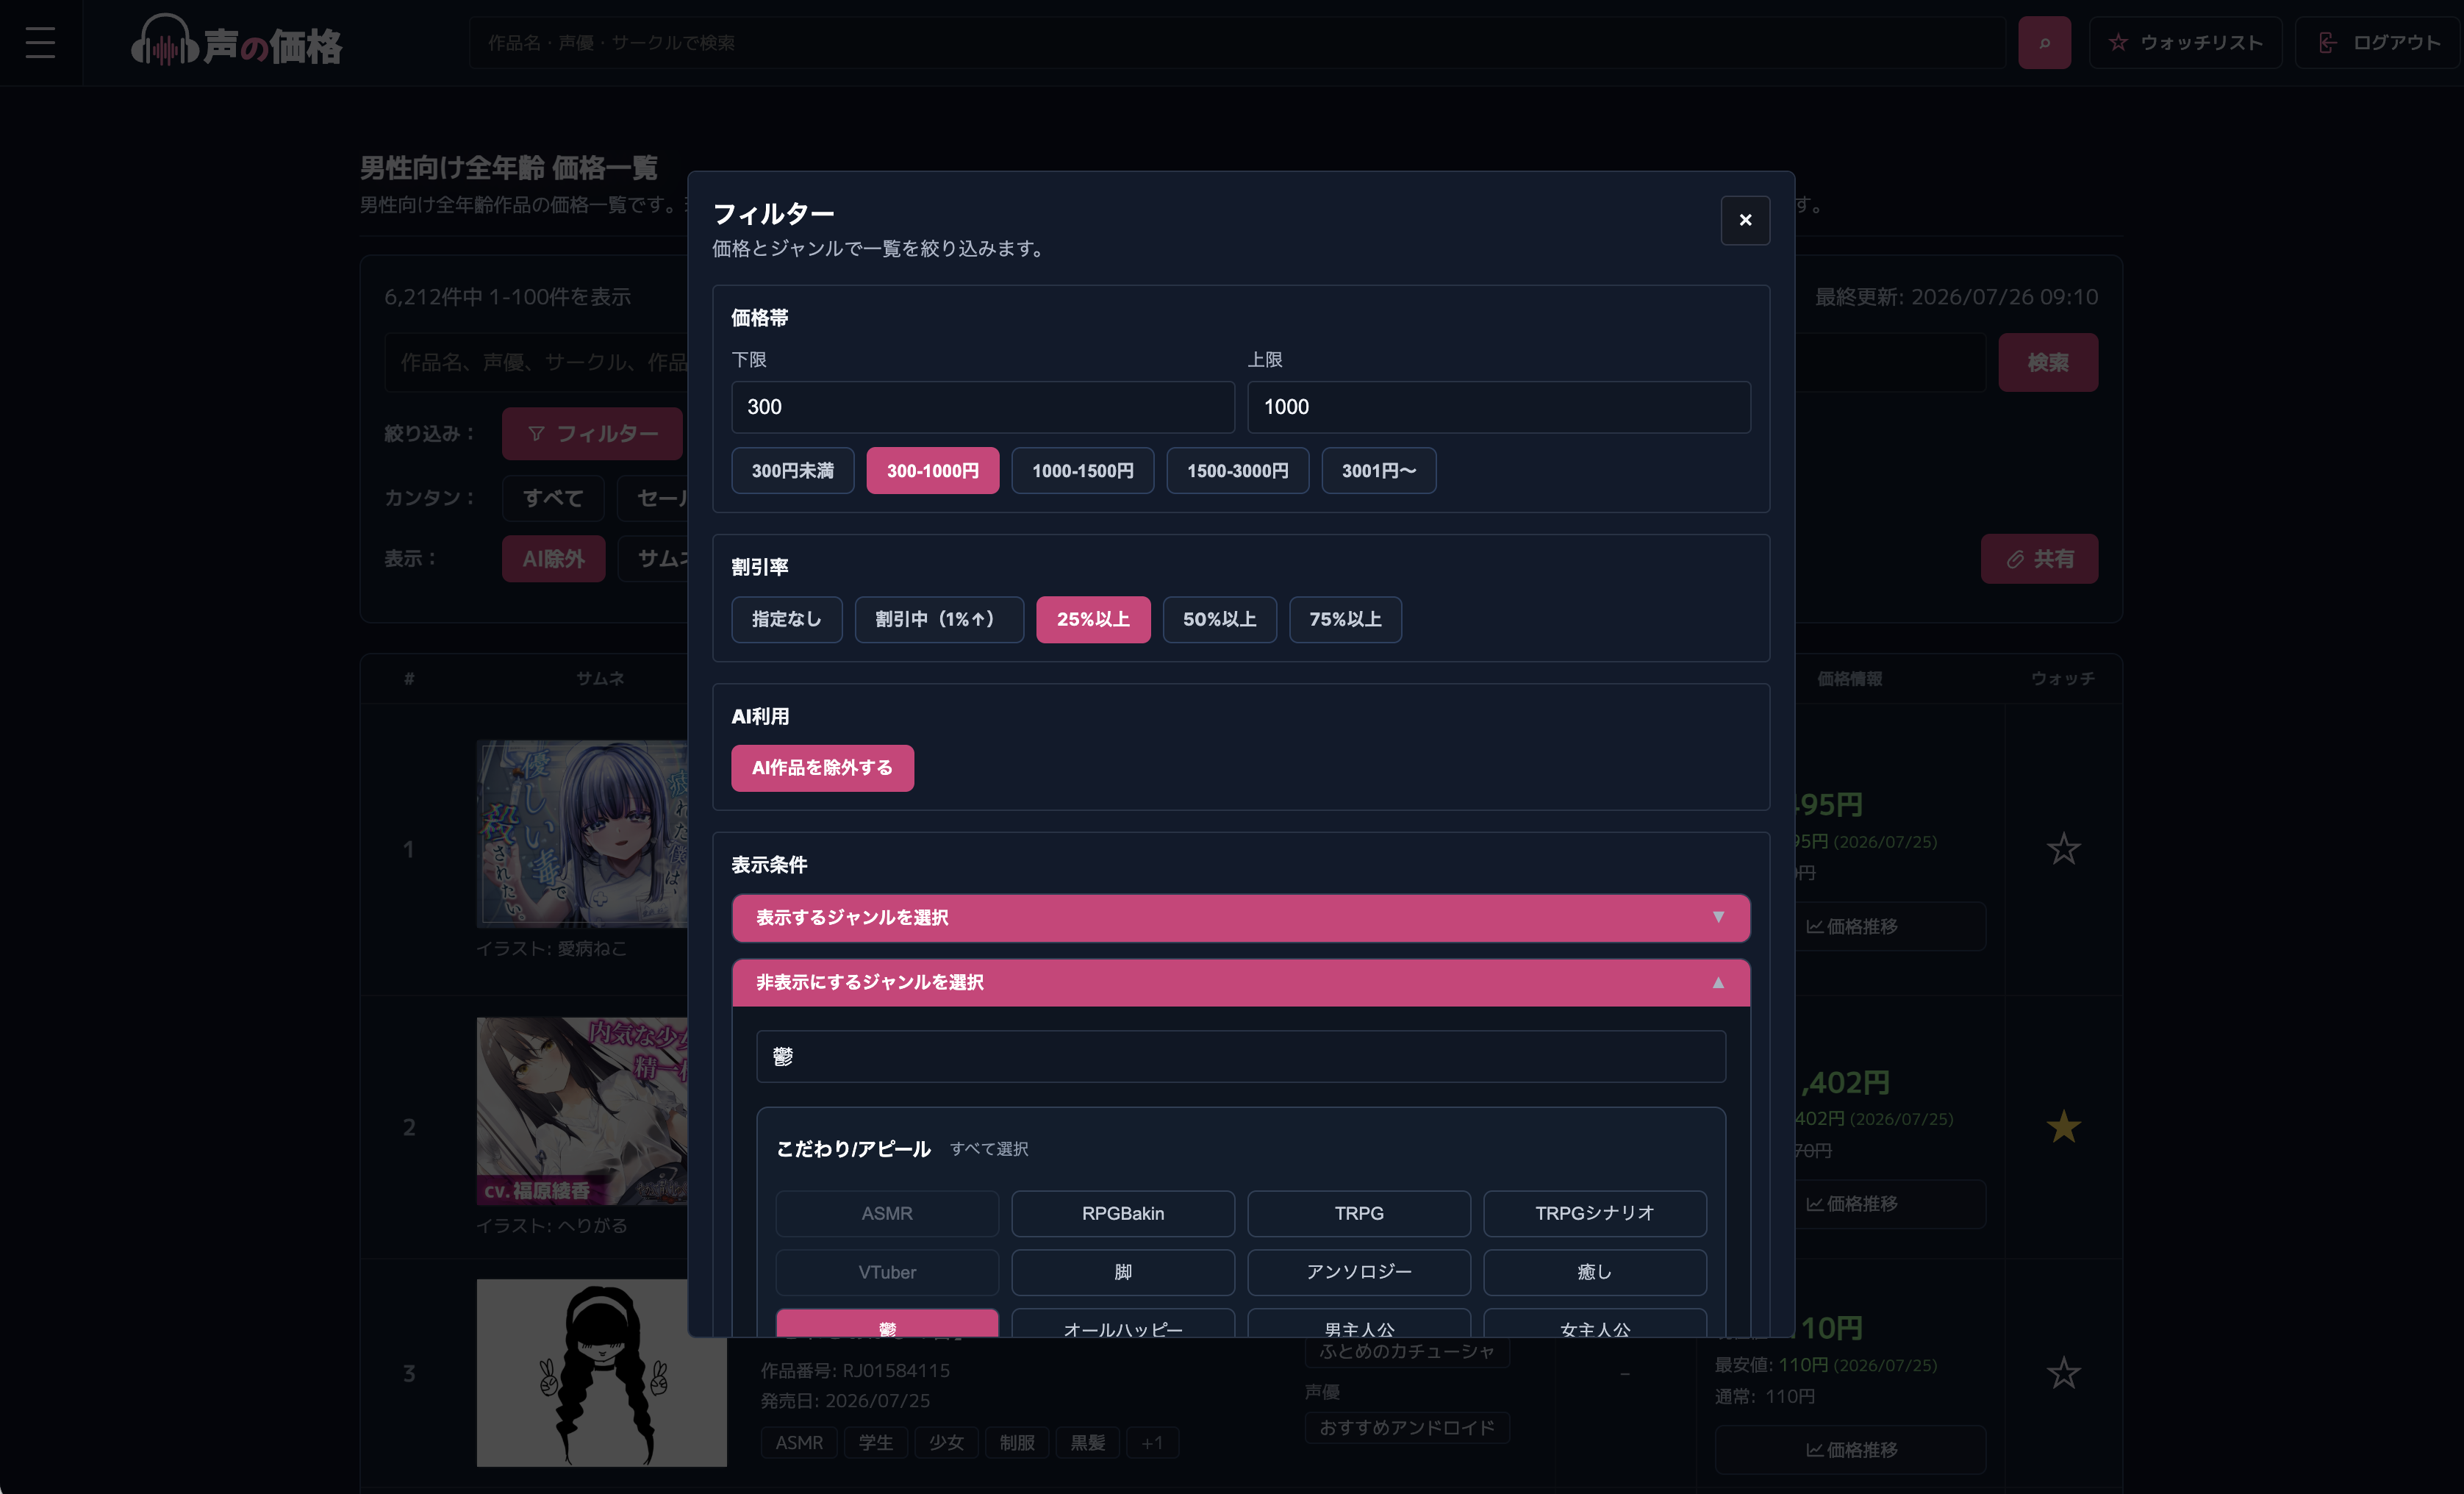
Task: Click the funnel icon on フィルター button
Action: 537,433
